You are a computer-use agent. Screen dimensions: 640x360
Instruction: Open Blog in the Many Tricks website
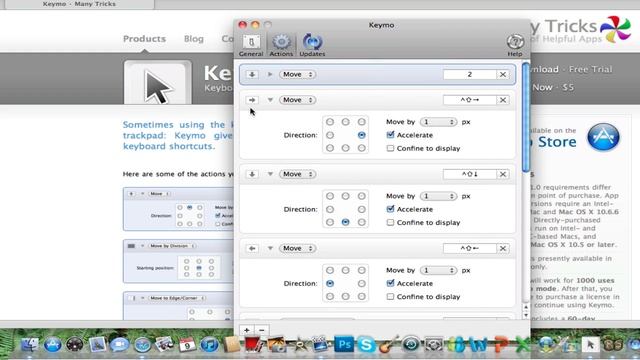(x=193, y=39)
